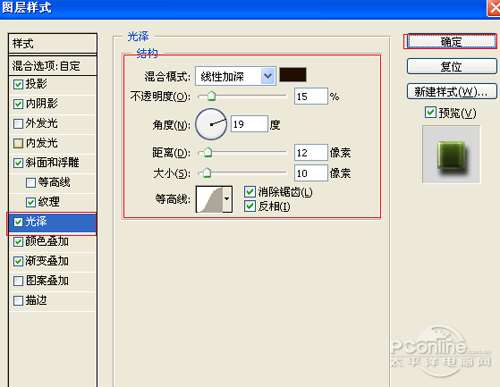Viewport: 500px width, 387px height.
Task: Click the 复位 reset button
Action: 452,66
